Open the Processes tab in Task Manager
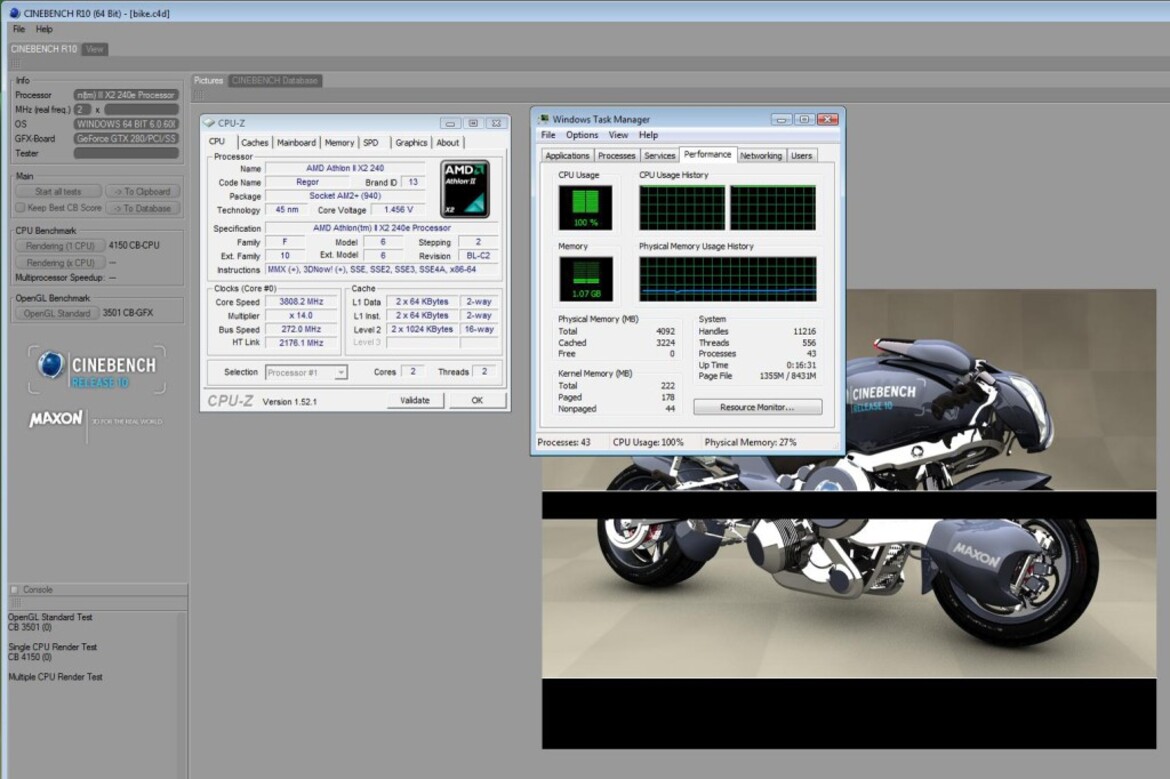The width and height of the screenshot is (1170, 779). (x=616, y=155)
